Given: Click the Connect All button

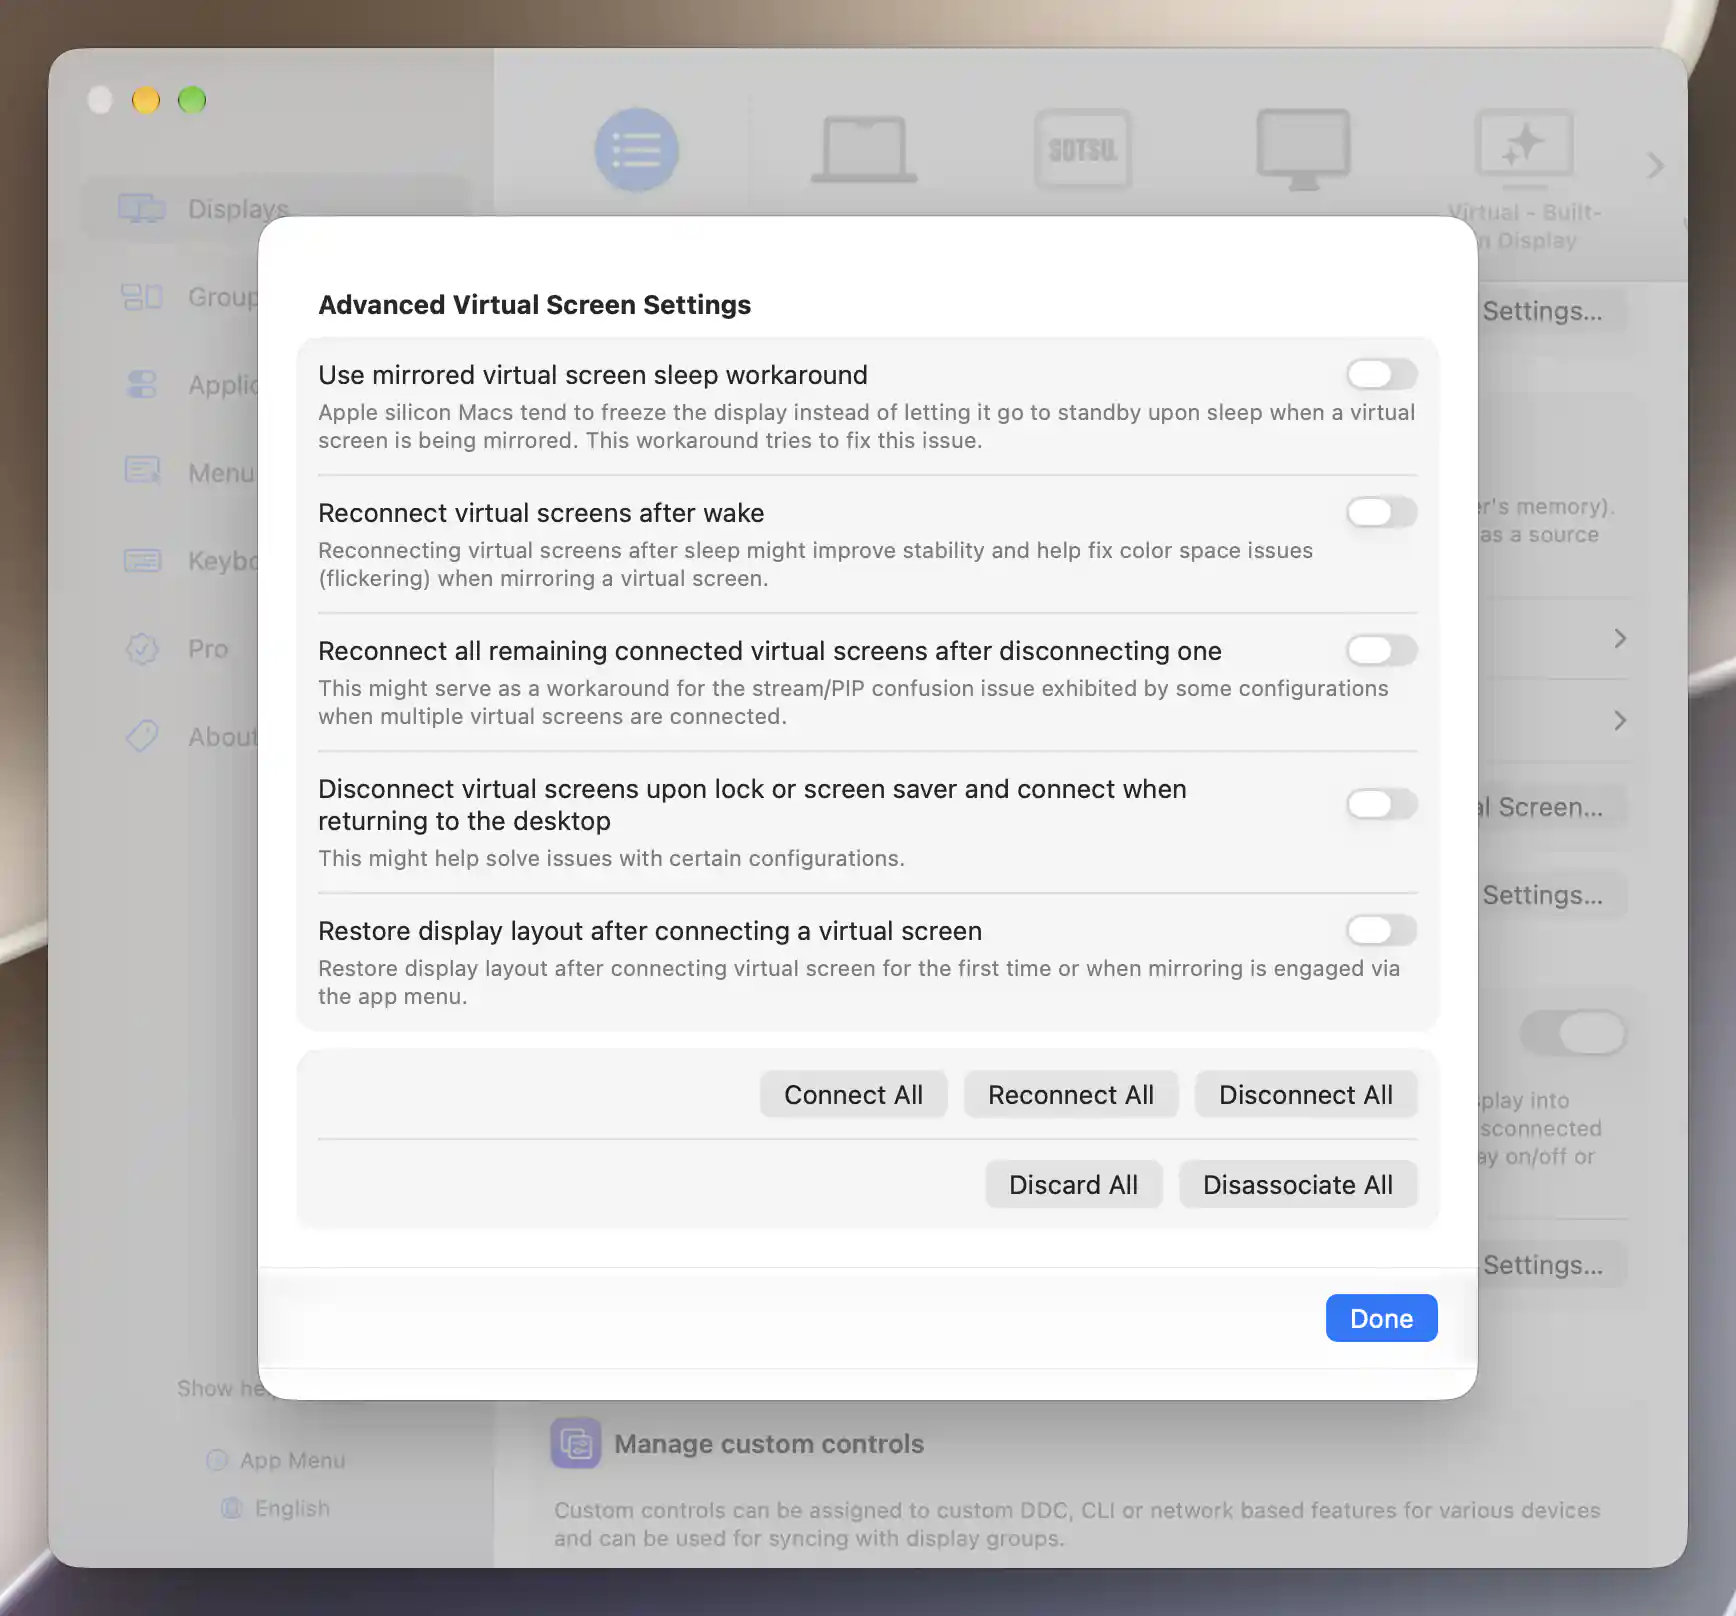Looking at the screenshot, I should (853, 1095).
